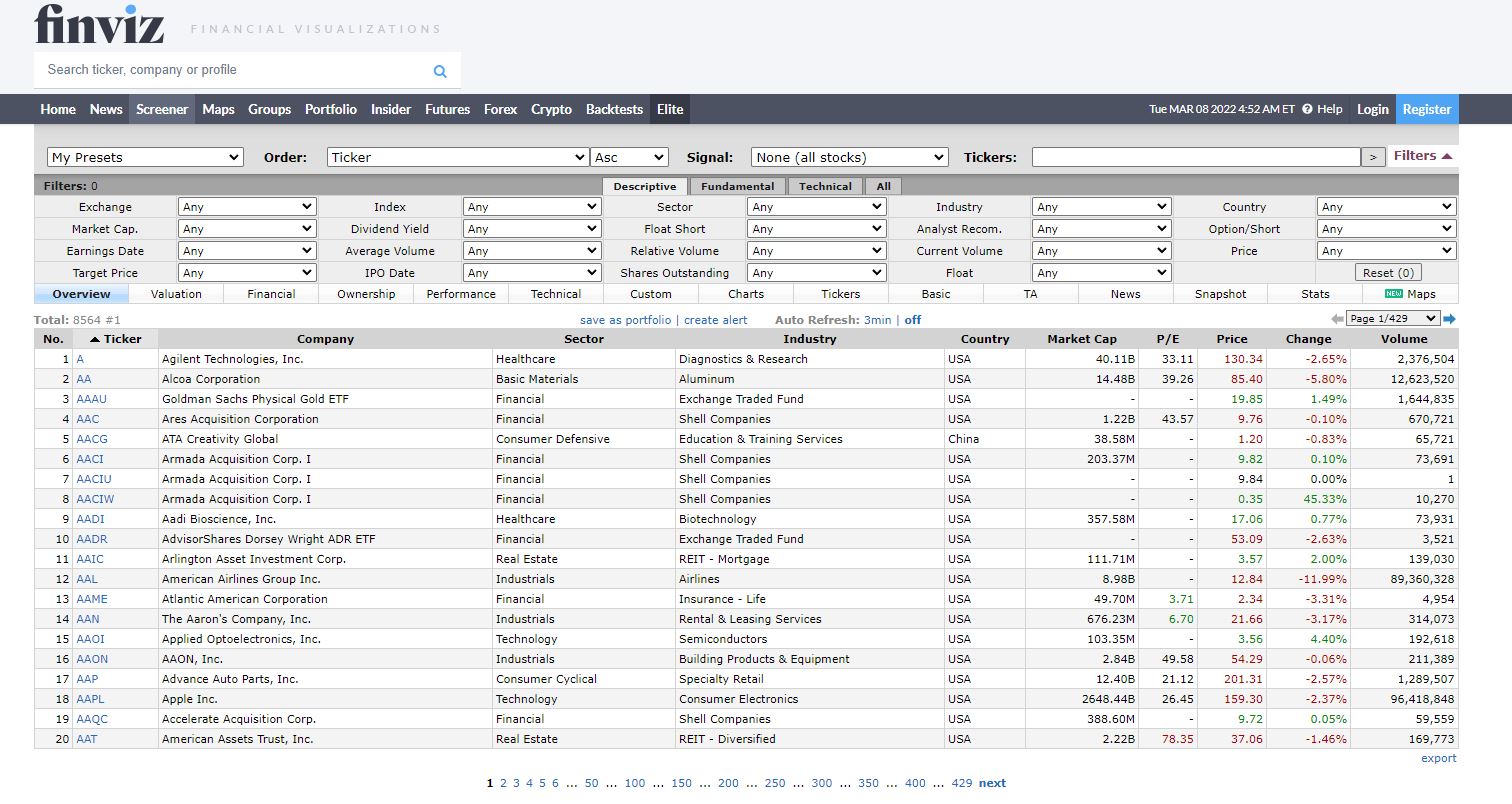Switch to the Technical filters tab
The height and width of the screenshot is (804, 1512).
coord(825,186)
